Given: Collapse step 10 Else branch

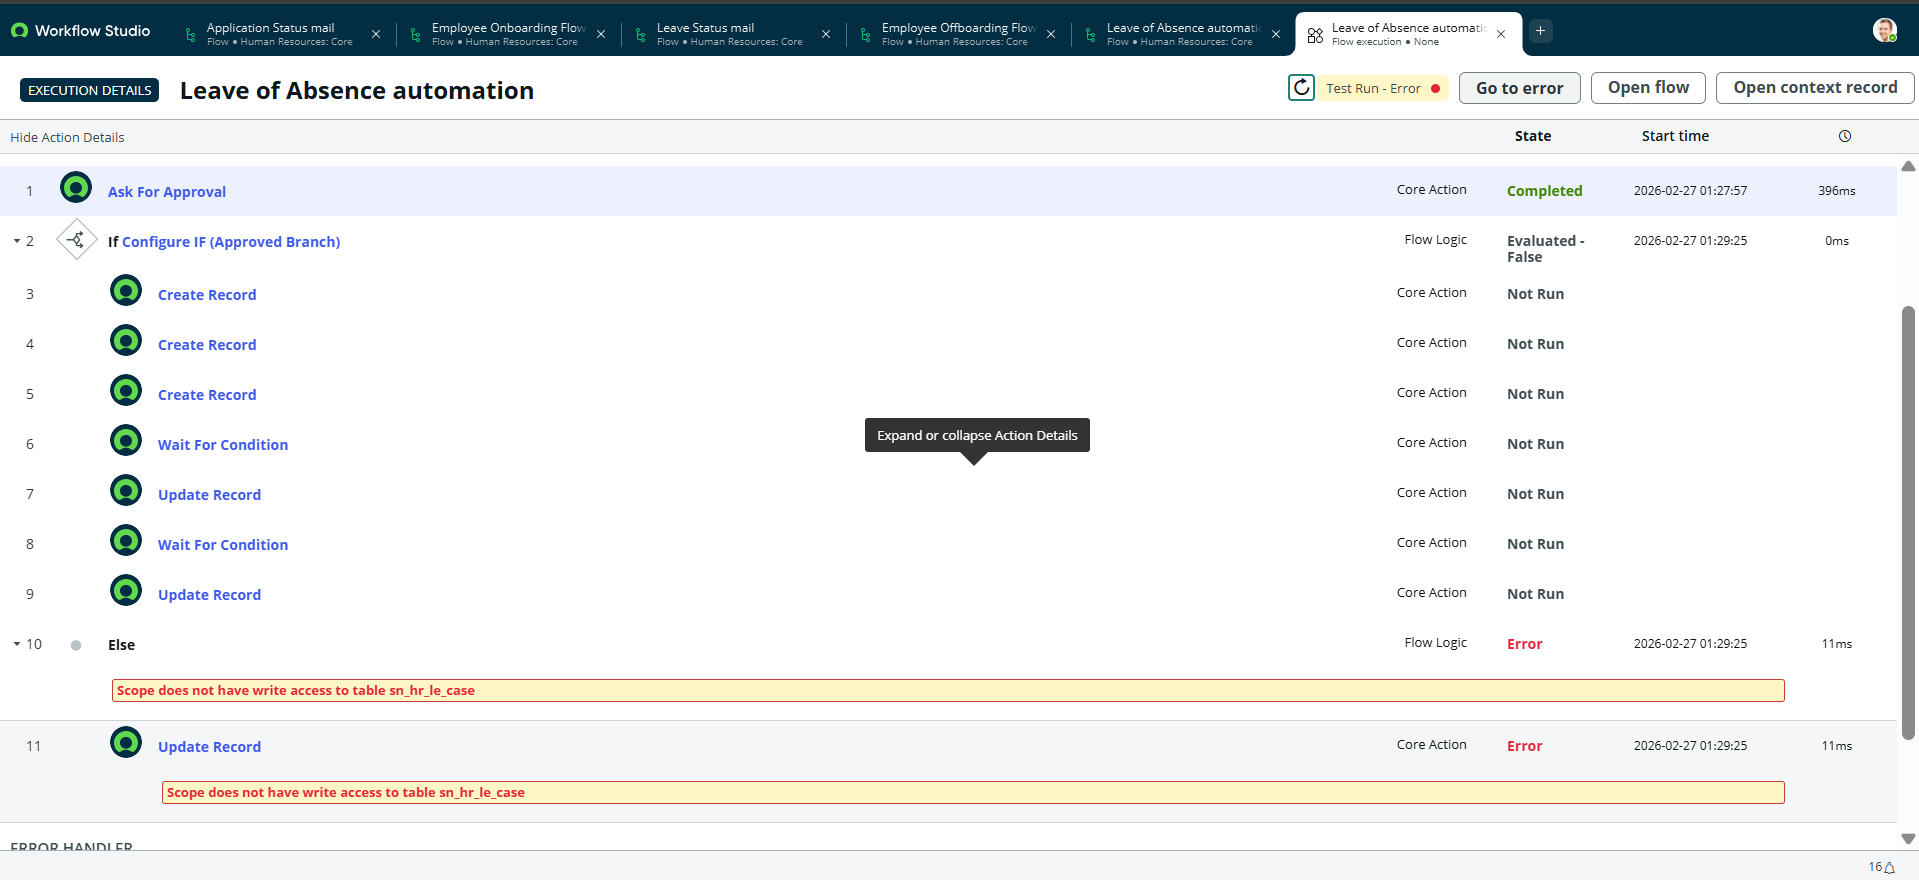Looking at the screenshot, I should [17, 644].
